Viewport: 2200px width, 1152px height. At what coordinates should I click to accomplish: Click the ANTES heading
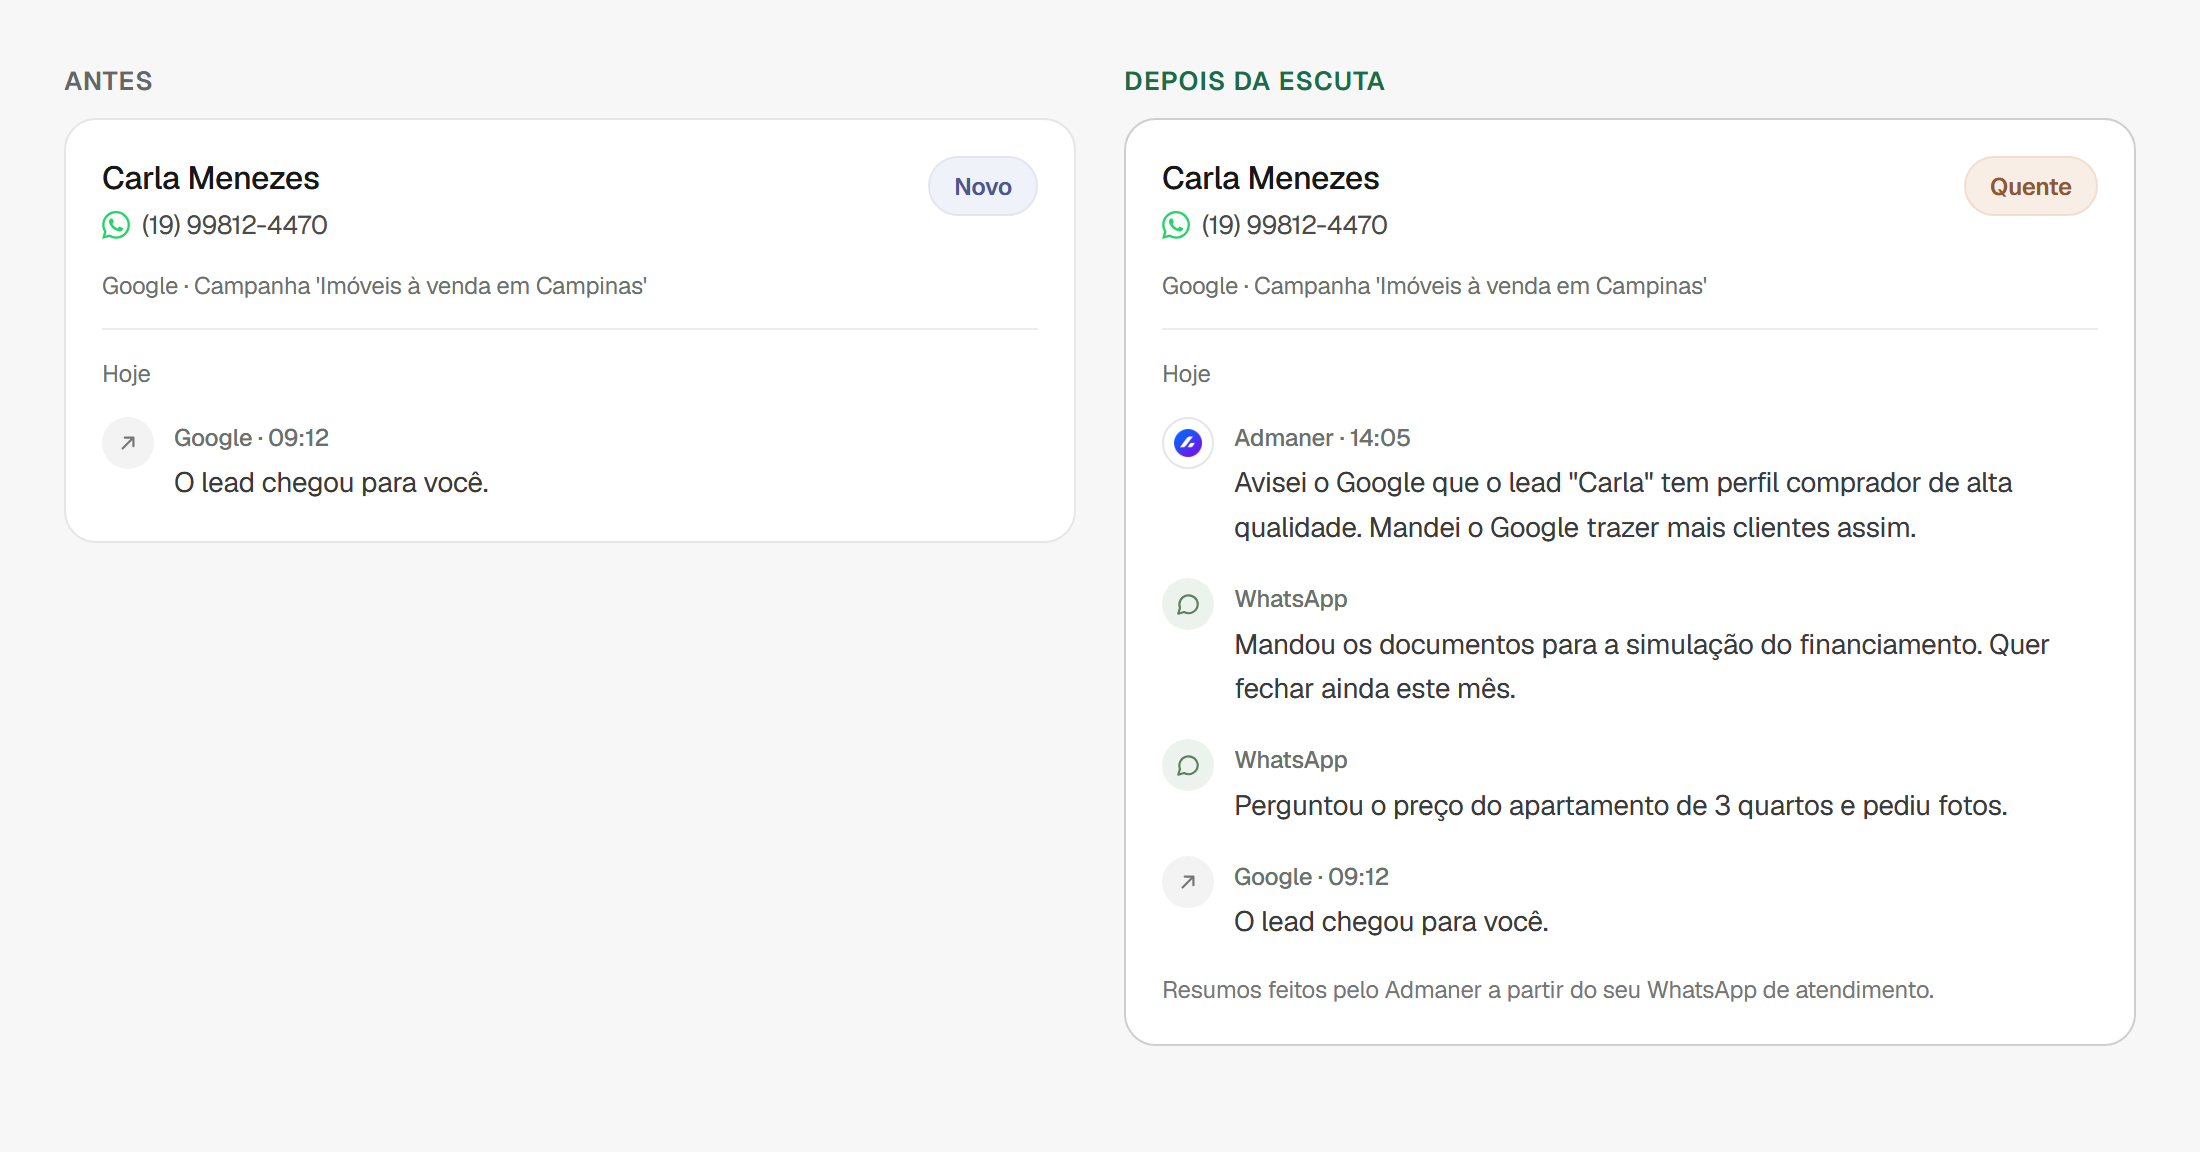[x=109, y=81]
